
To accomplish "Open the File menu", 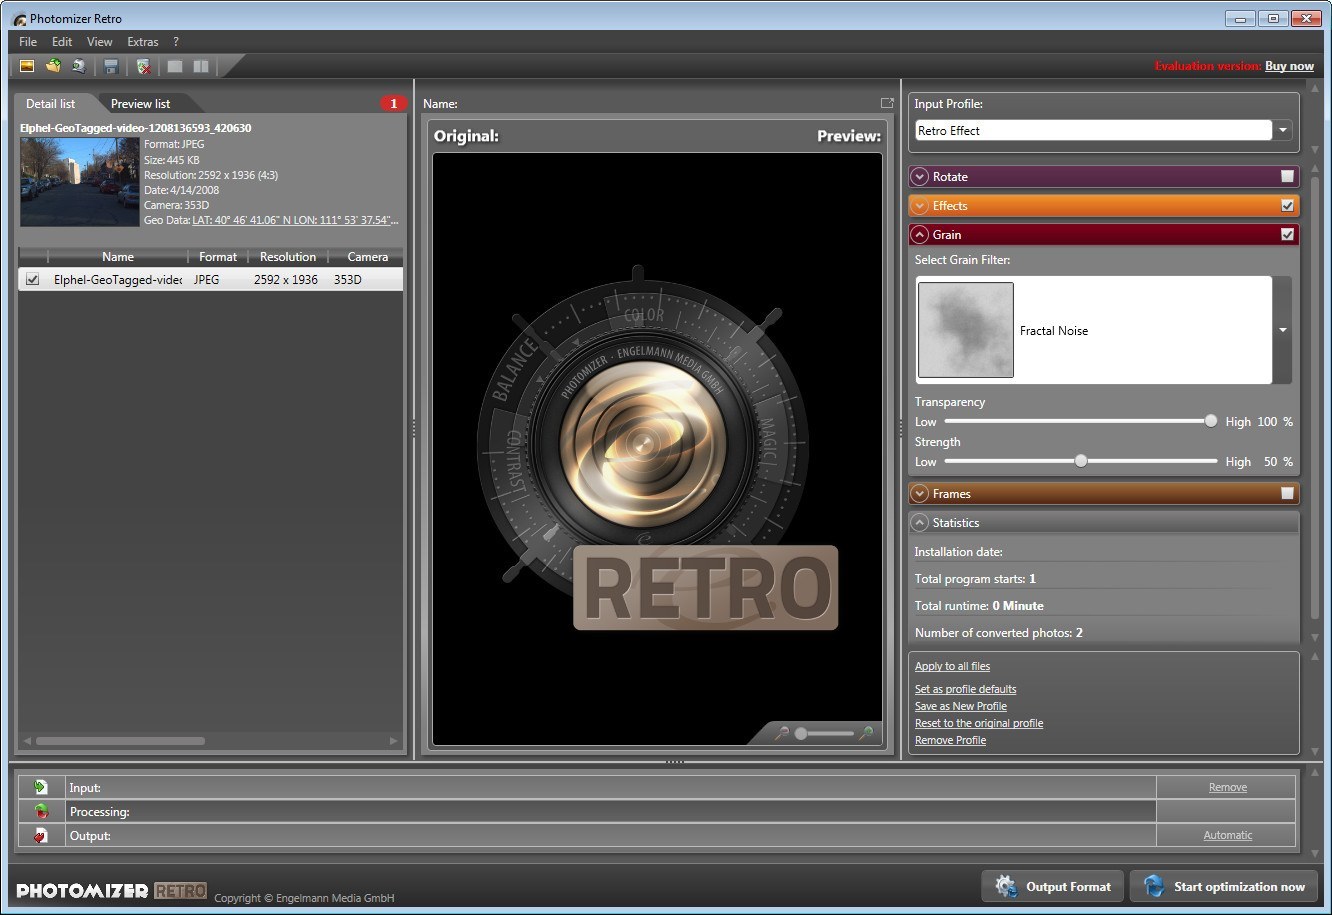I will coord(28,42).
